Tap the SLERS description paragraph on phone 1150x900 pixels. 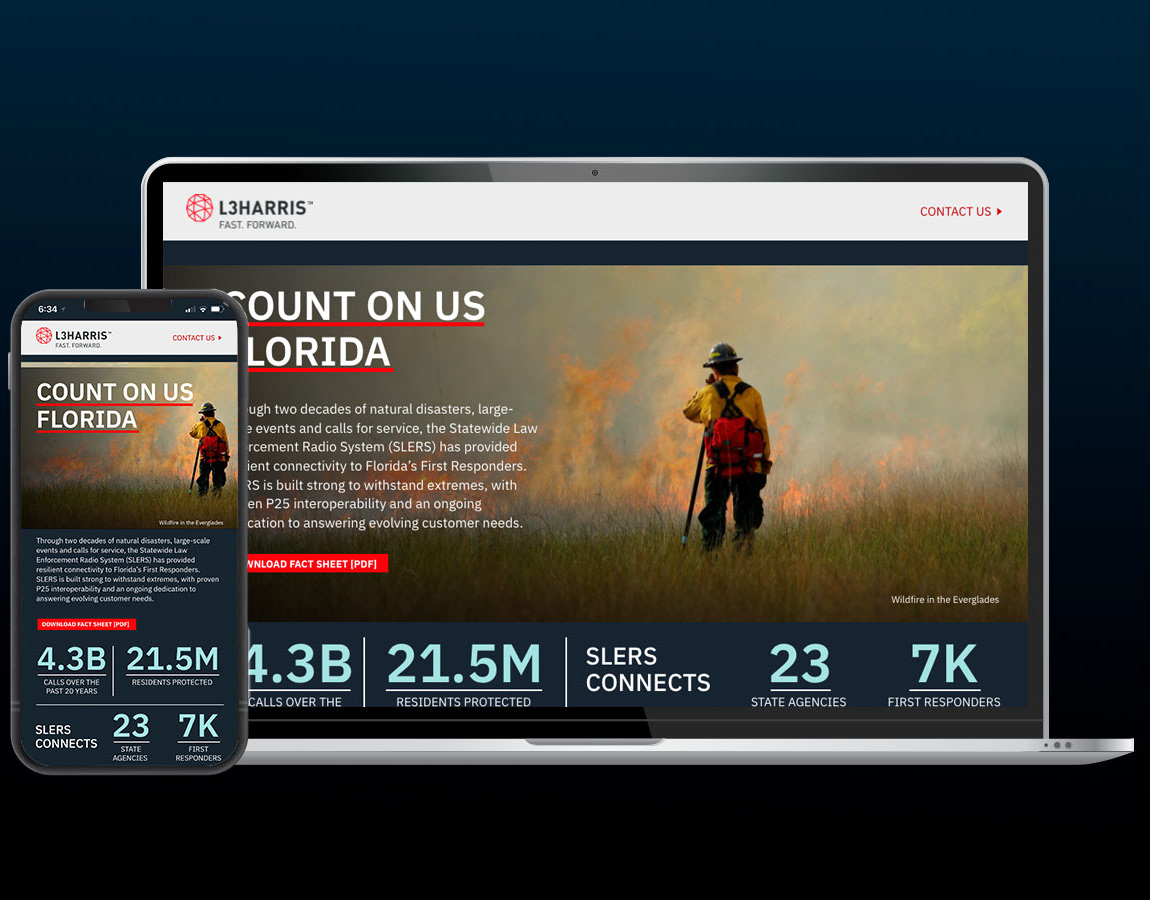click(128, 569)
